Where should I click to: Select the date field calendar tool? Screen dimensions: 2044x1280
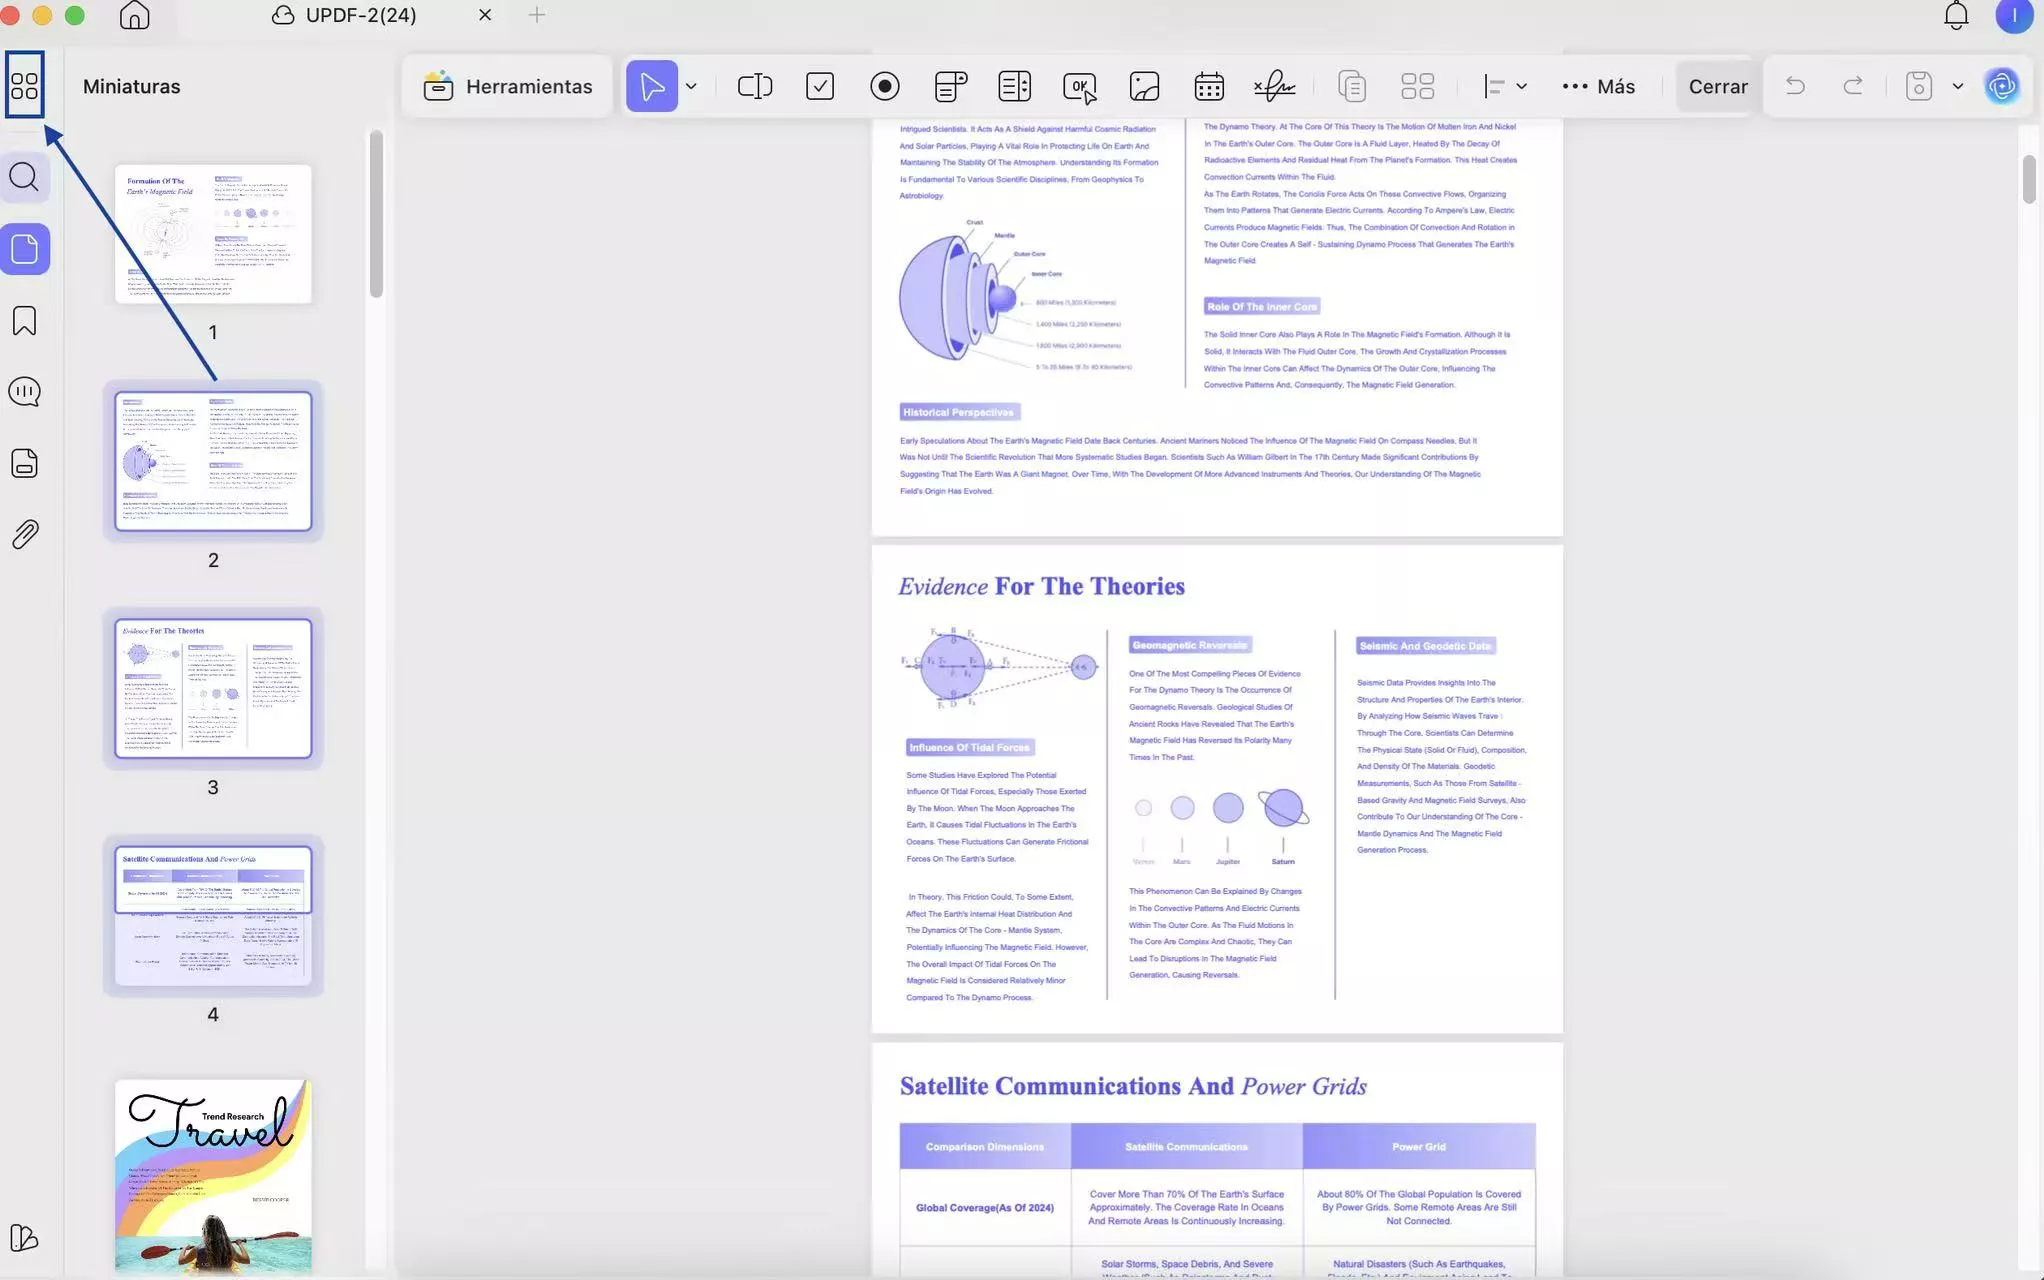point(1208,86)
